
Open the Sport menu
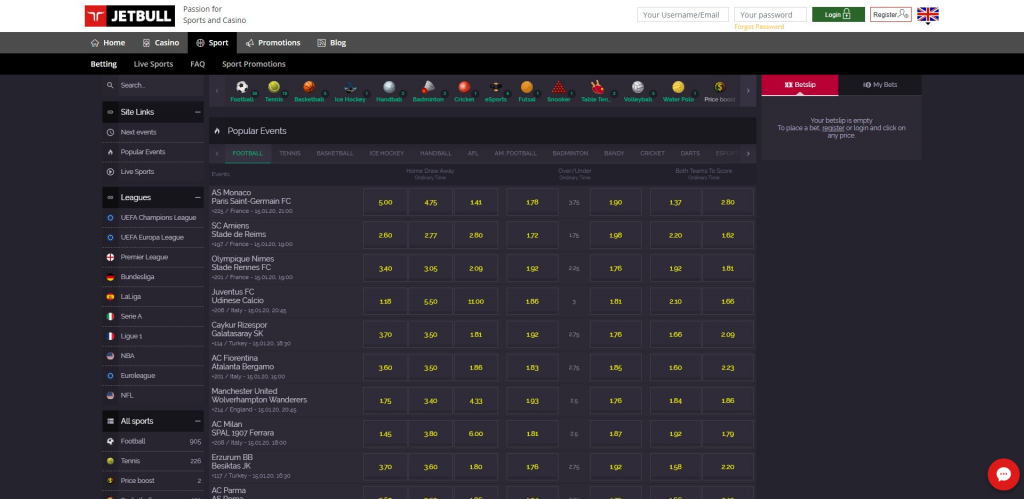[x=212, y=42]
